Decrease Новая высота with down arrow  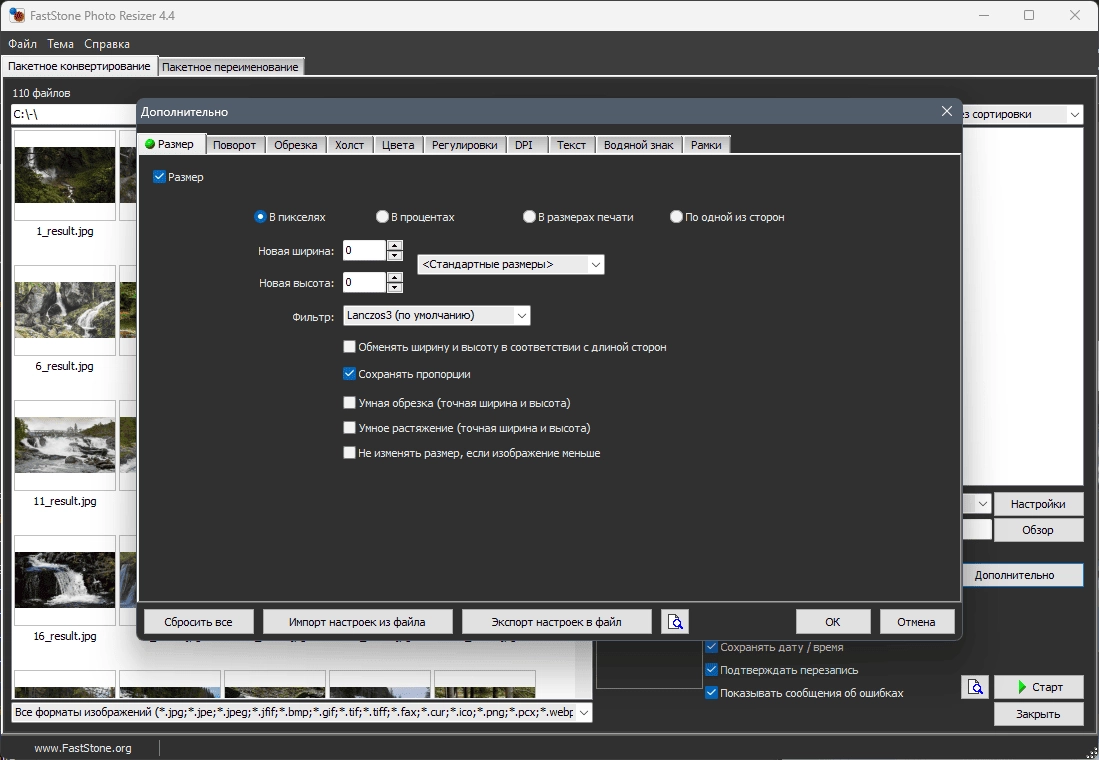pos(395,287)
